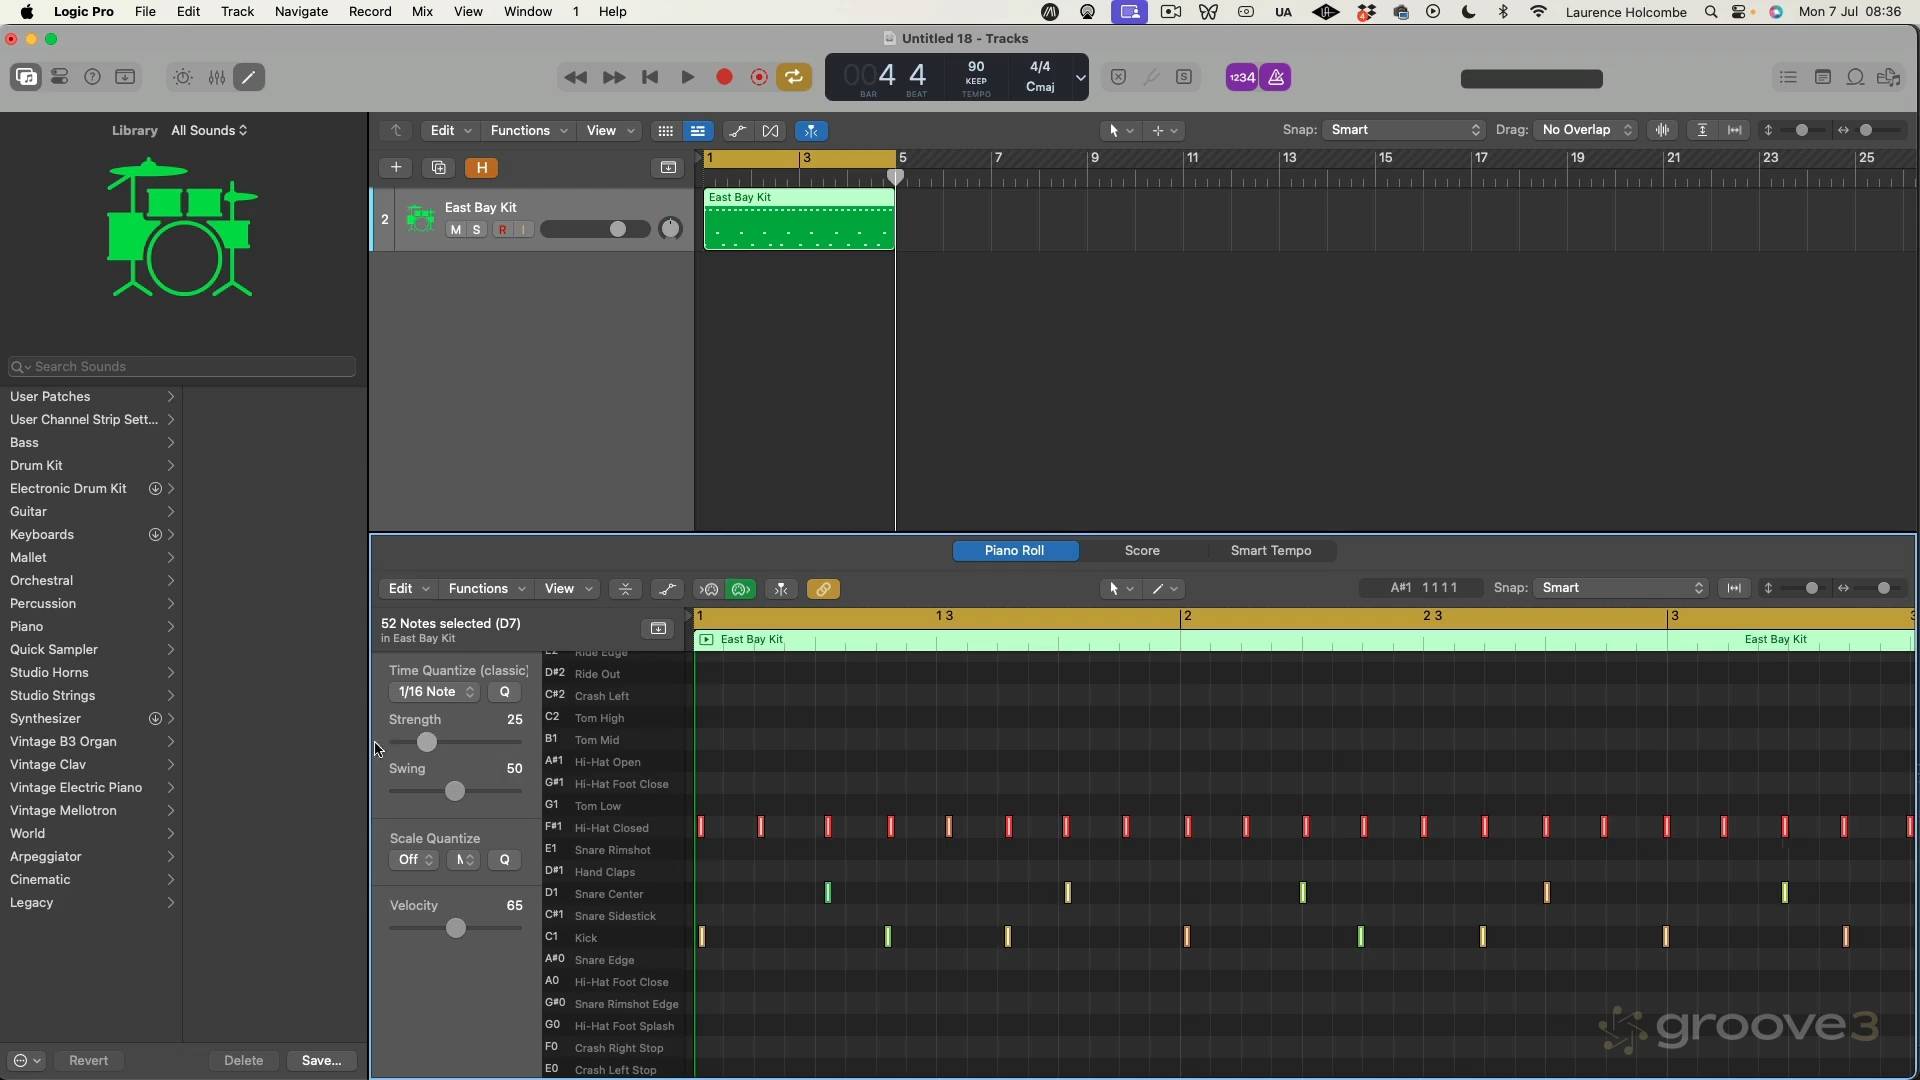The width and height of the screenshot is (1920, 1080).
Task: Click Piano Roll collapse mode button
Action: (x=625, y=589)
